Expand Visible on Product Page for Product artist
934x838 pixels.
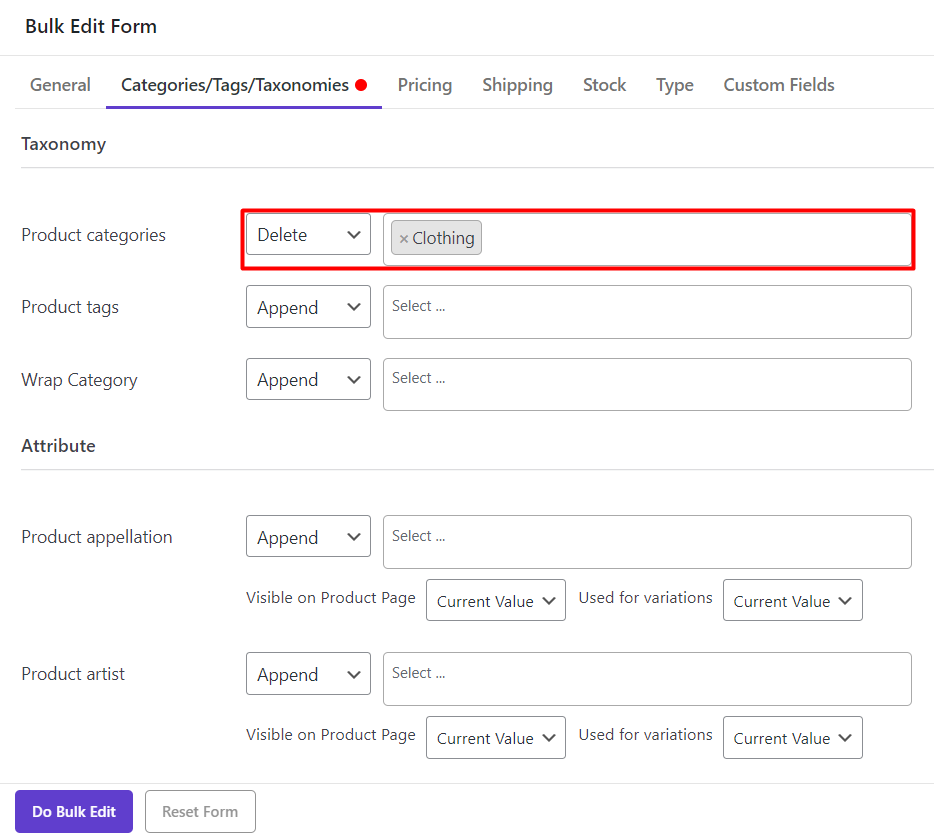[495, 738]
